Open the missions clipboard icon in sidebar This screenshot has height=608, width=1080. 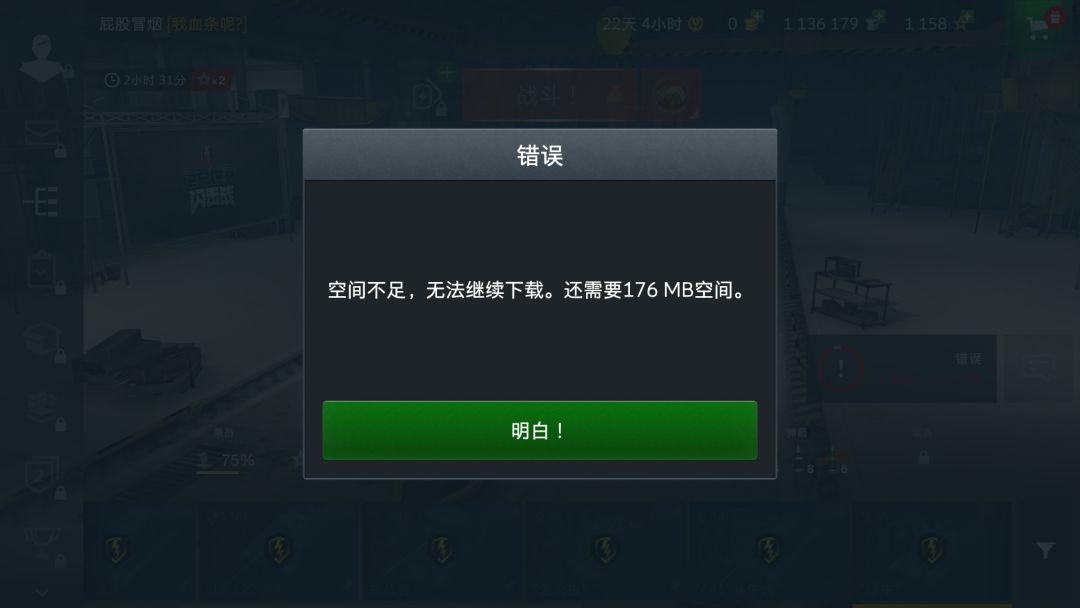click(x=42, y=270)
